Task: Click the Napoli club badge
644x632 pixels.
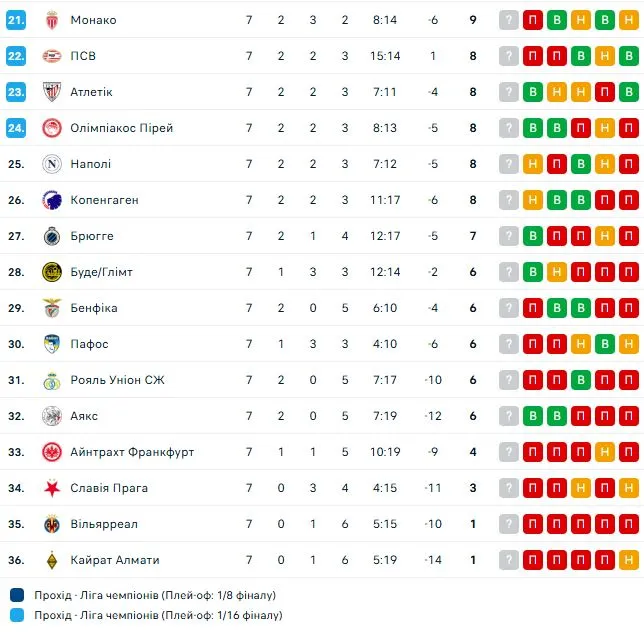Action: click(x=52, y=164)
